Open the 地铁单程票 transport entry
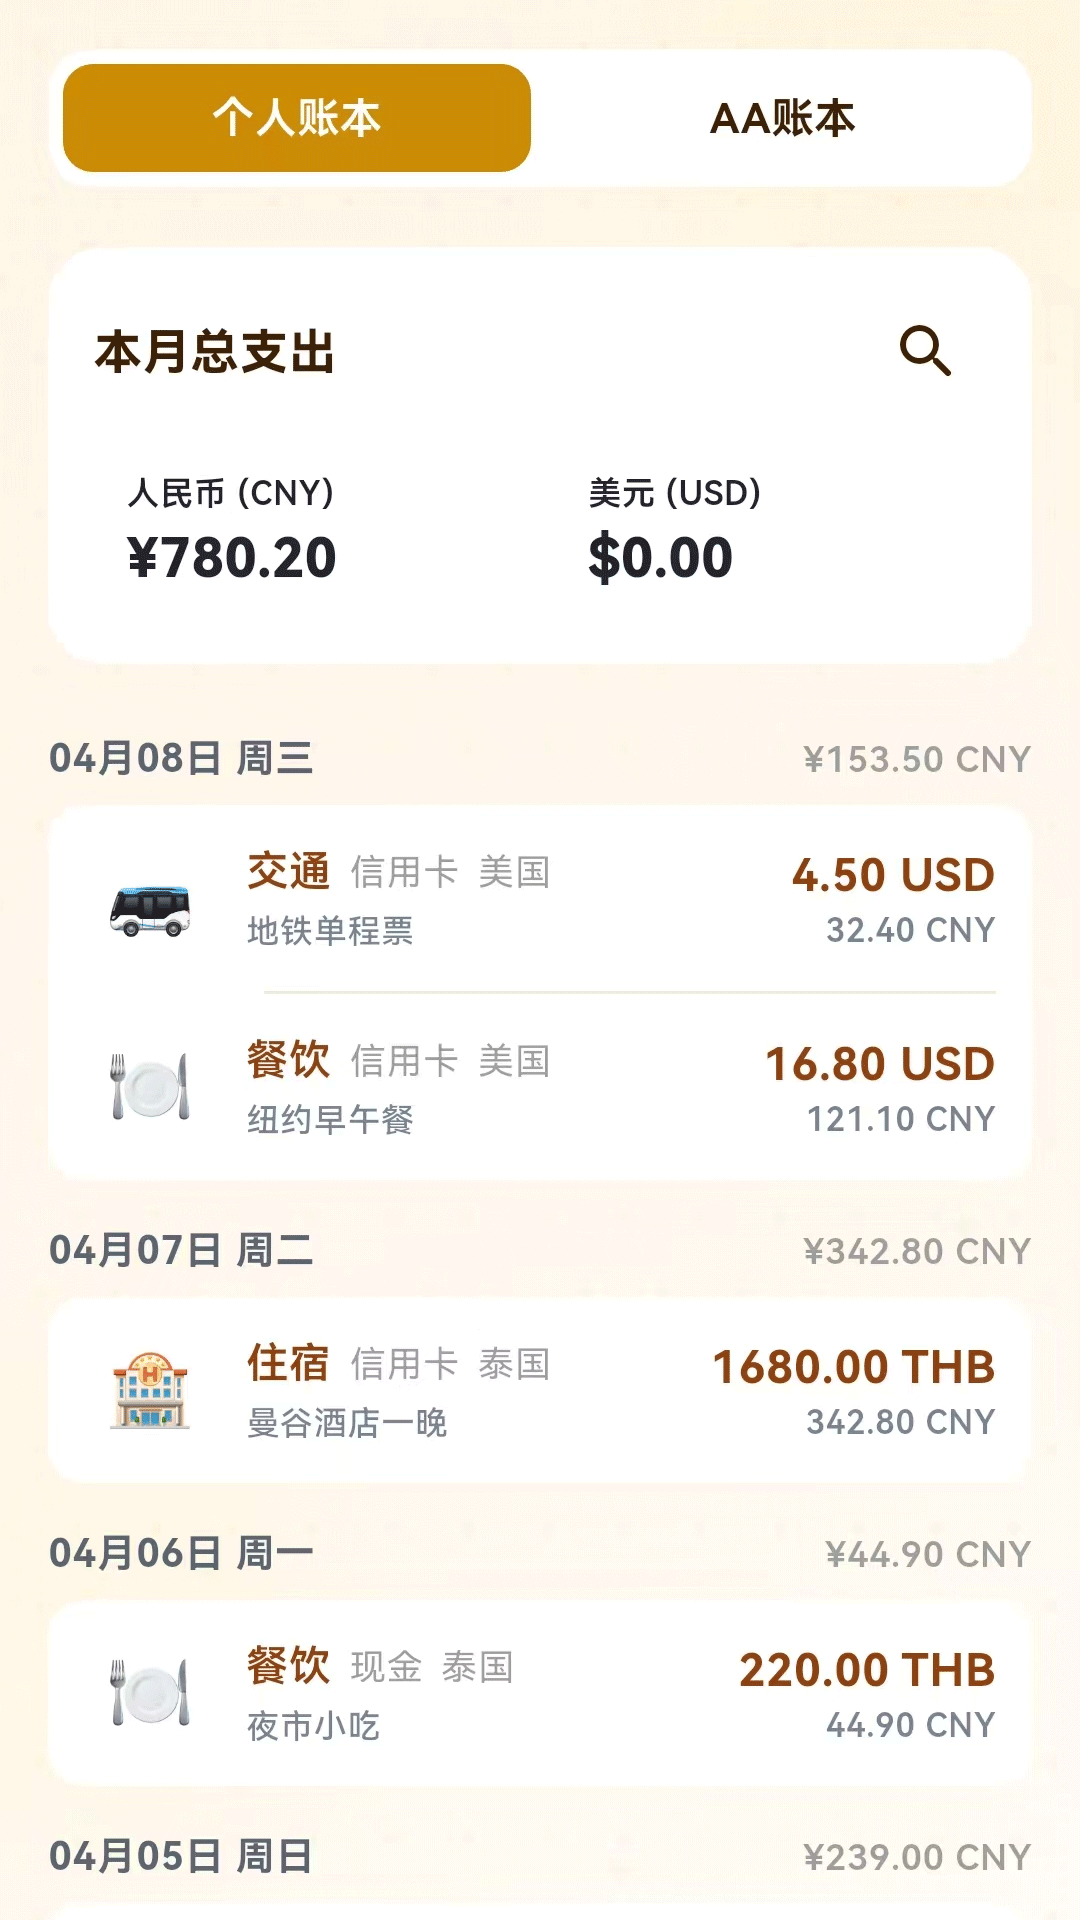The width and height of the screenshot is (1080, 1920). (540, 900)
